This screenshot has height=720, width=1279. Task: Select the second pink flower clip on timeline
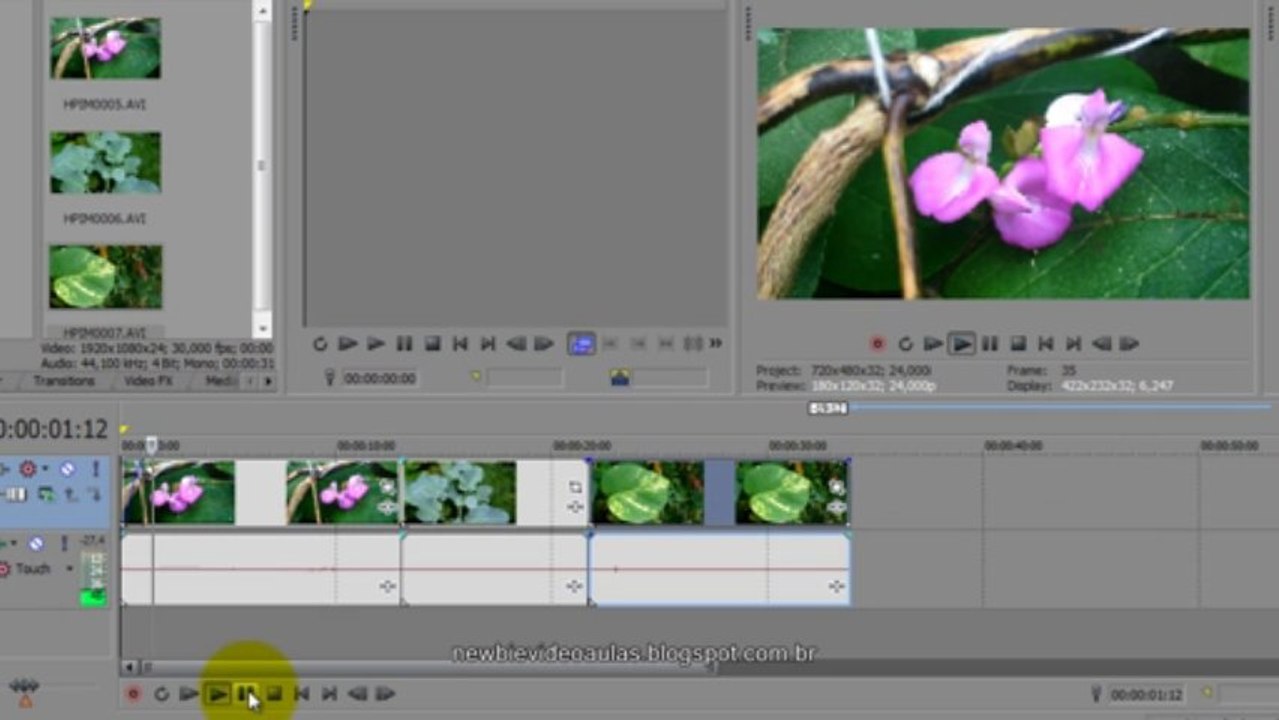[343, 493]
